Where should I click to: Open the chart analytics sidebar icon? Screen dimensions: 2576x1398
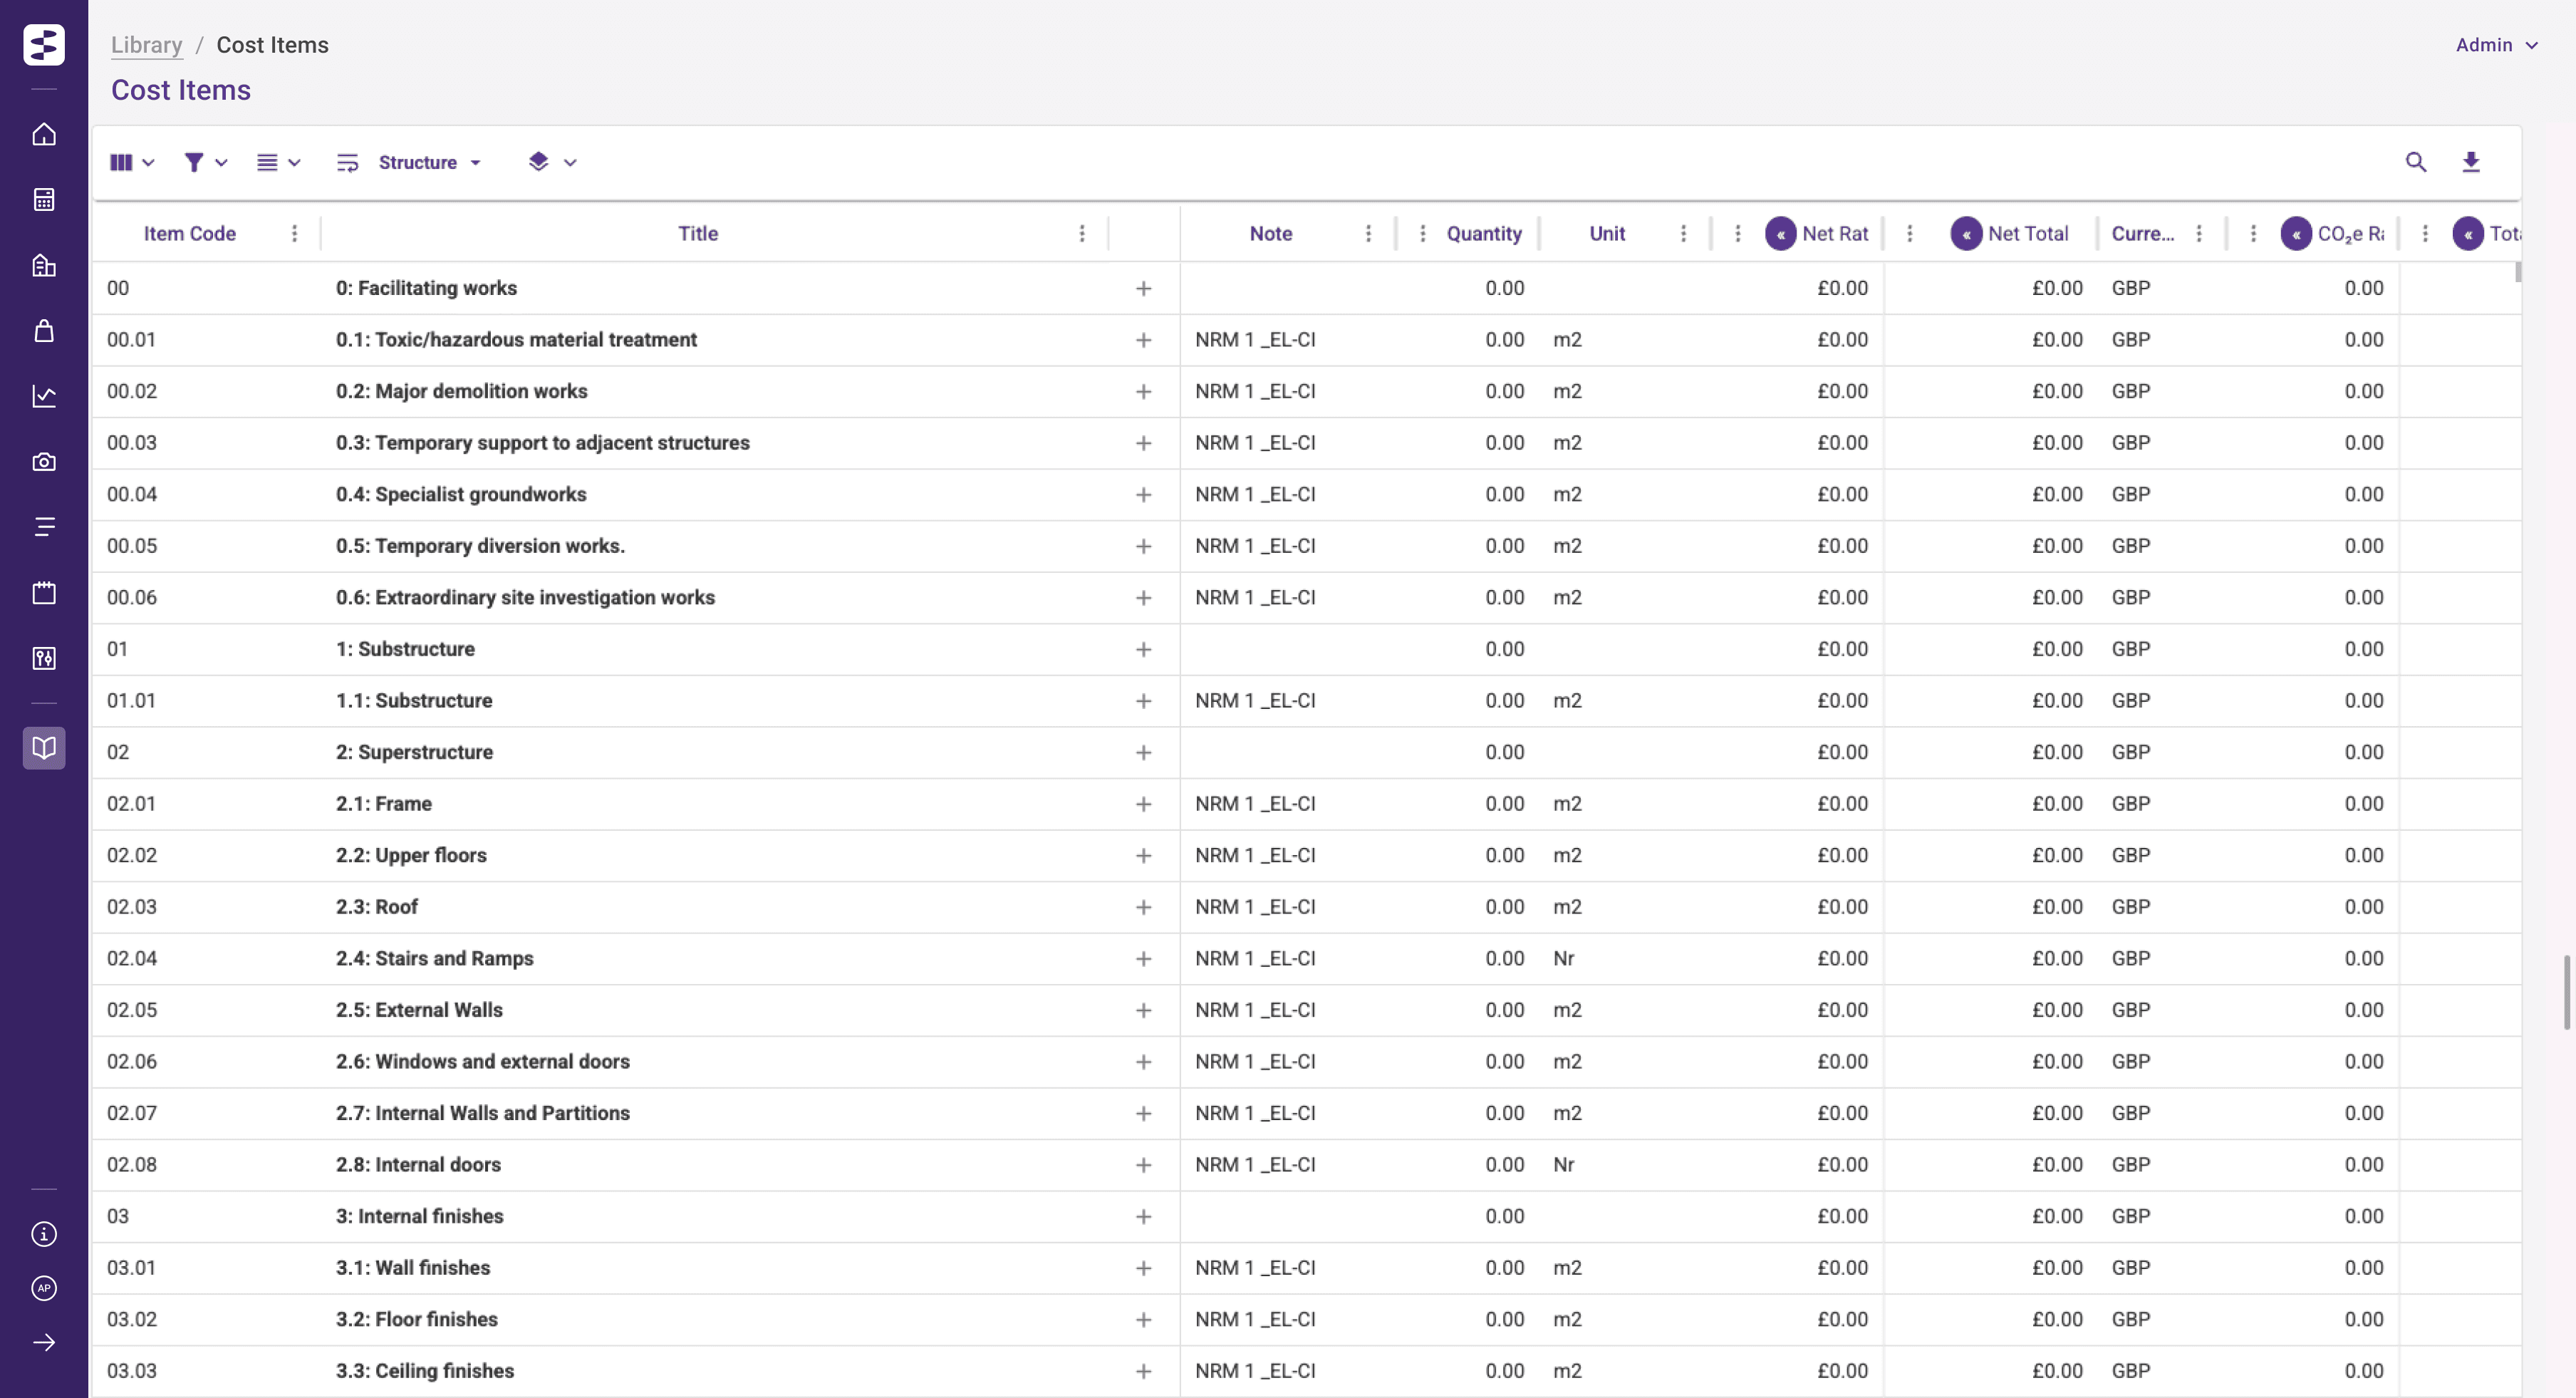44,396
